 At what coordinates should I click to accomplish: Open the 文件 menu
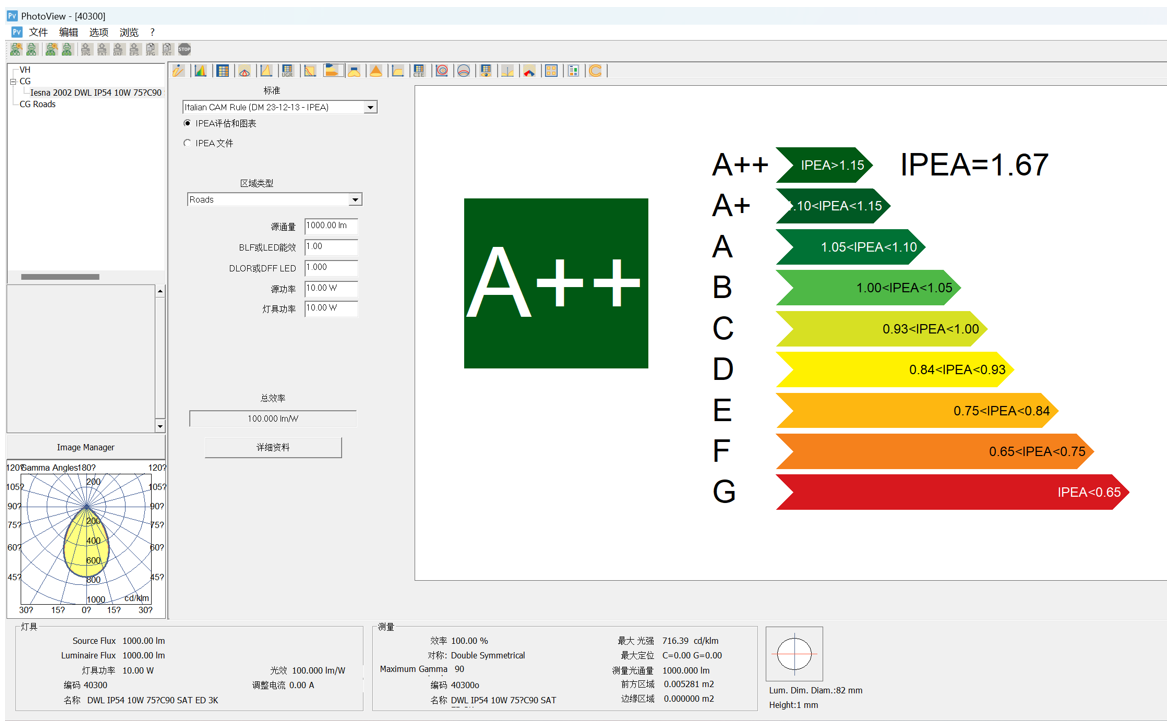38,33
